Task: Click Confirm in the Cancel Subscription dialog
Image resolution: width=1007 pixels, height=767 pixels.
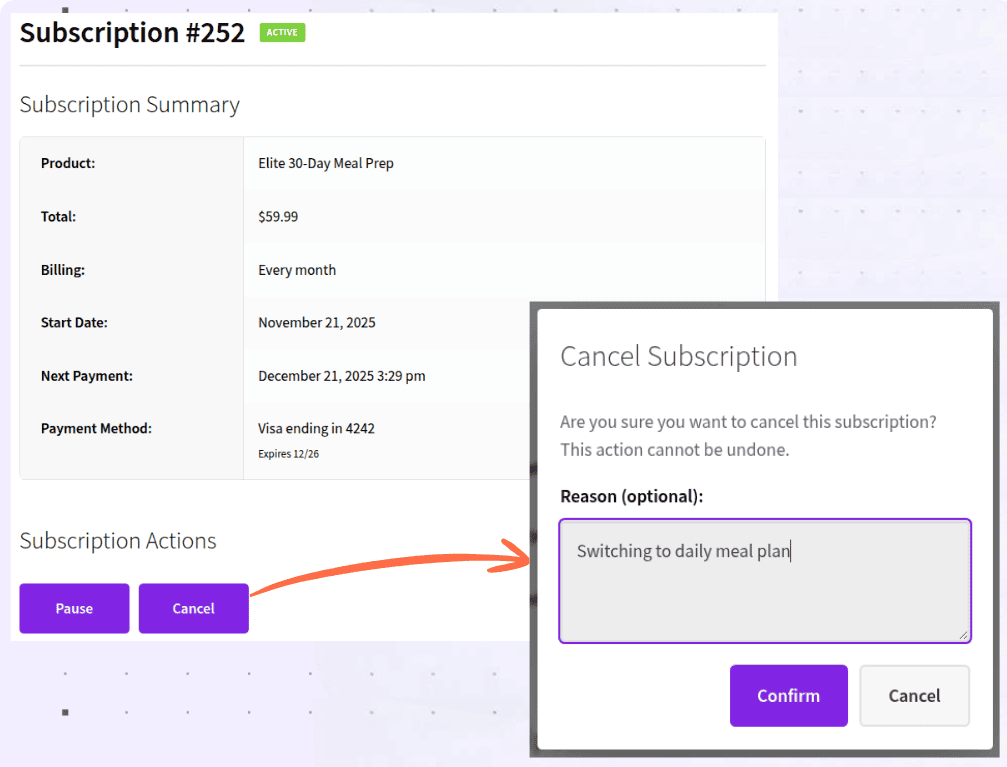Action: click(x=788, y=695)
